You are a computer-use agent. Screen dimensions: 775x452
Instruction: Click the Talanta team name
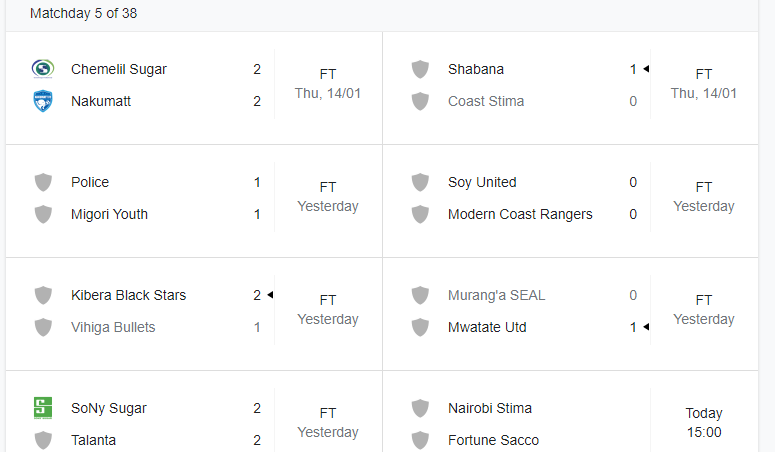pos(93,440)
